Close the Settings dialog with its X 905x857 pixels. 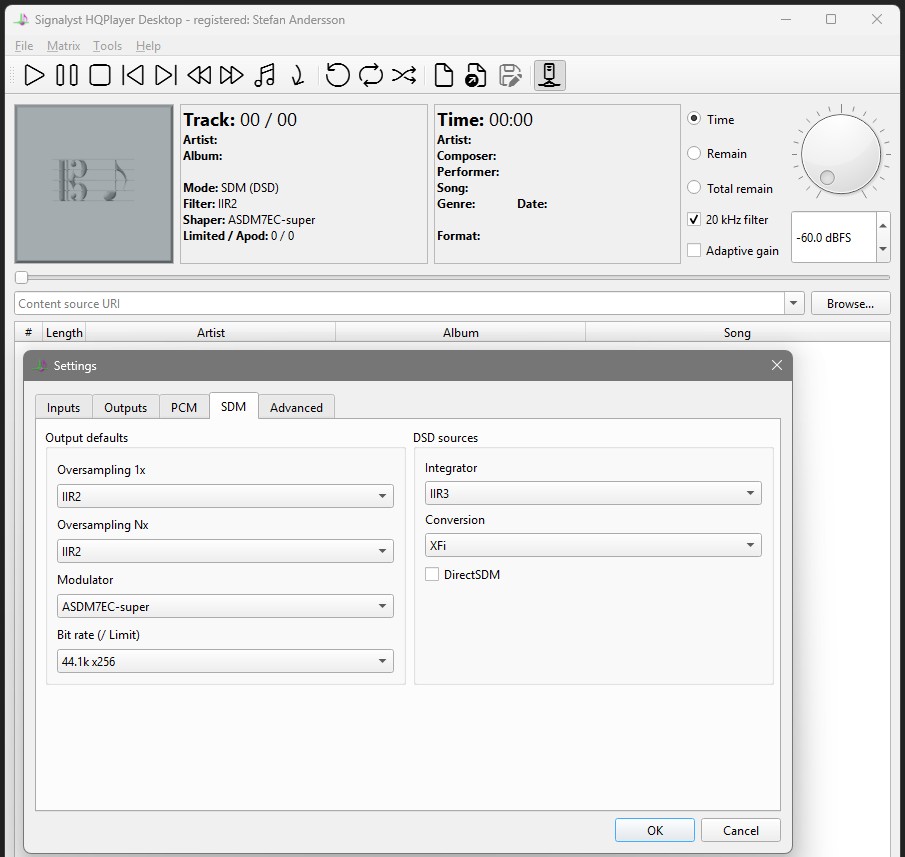coord(777,365)
